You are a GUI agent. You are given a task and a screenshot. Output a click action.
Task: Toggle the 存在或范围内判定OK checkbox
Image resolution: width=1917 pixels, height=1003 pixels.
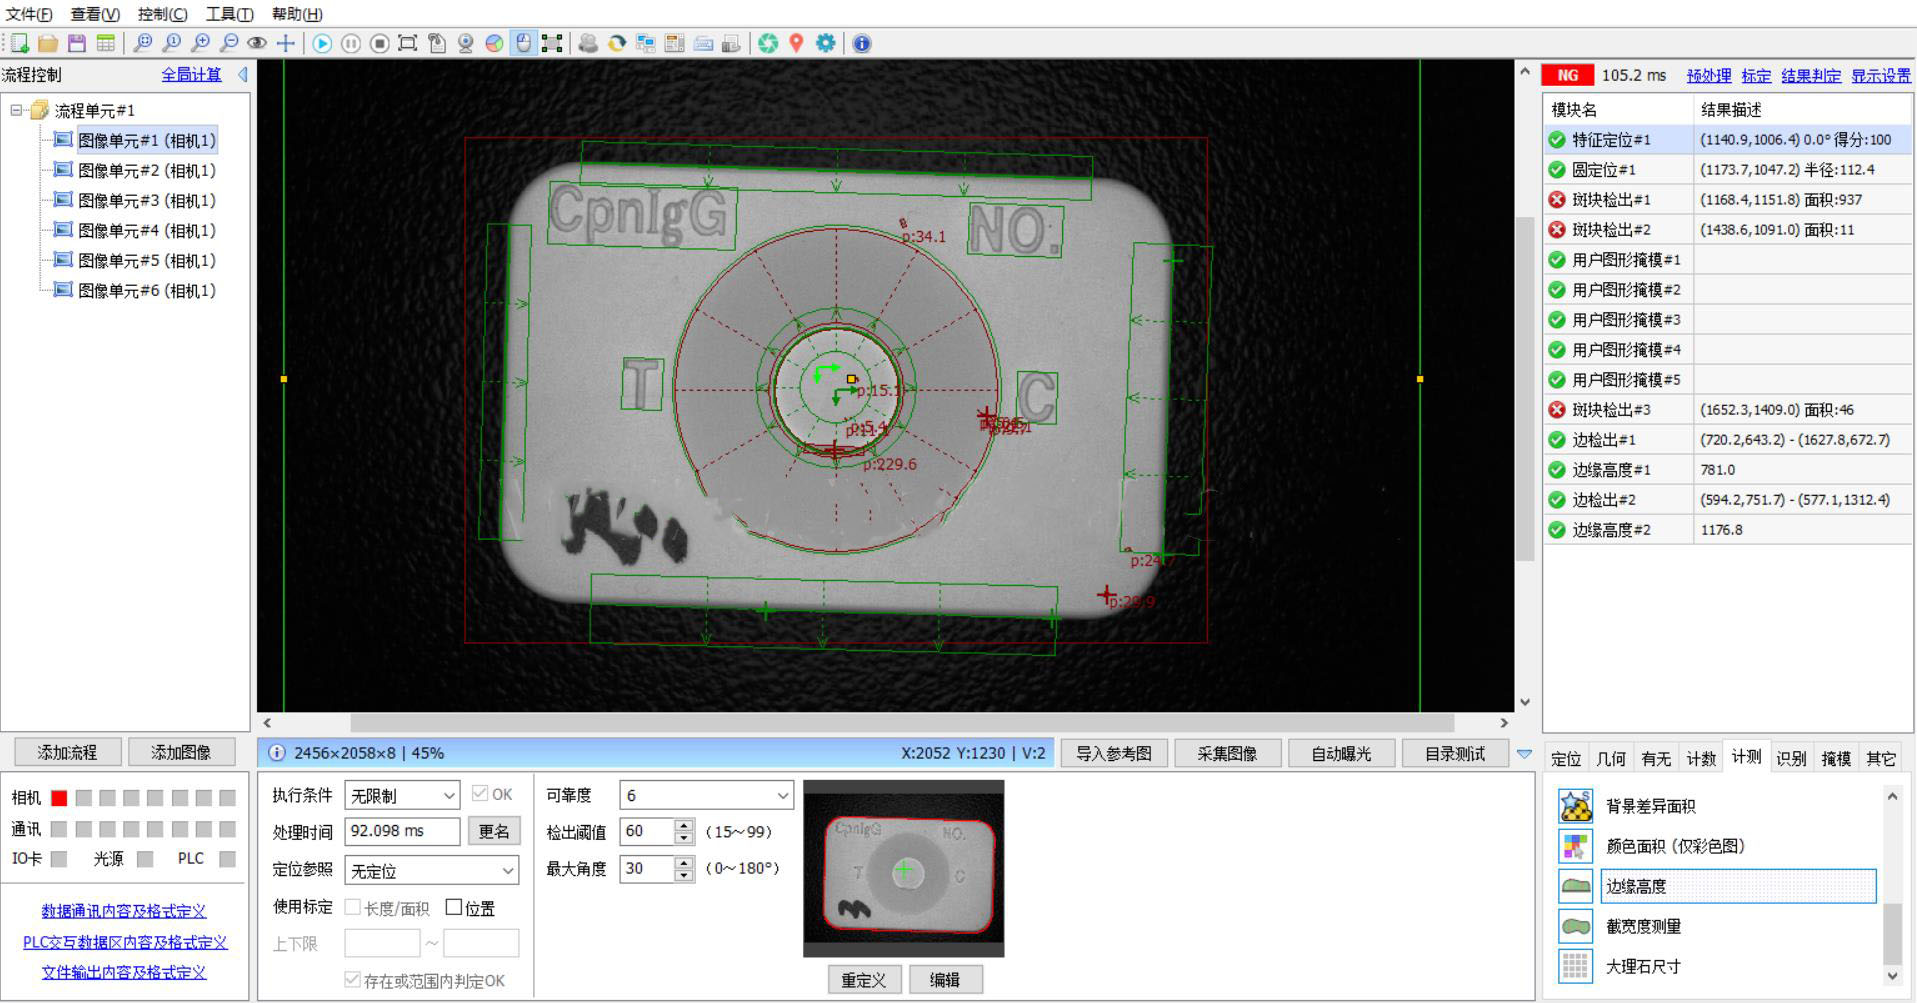pos(352,979)
